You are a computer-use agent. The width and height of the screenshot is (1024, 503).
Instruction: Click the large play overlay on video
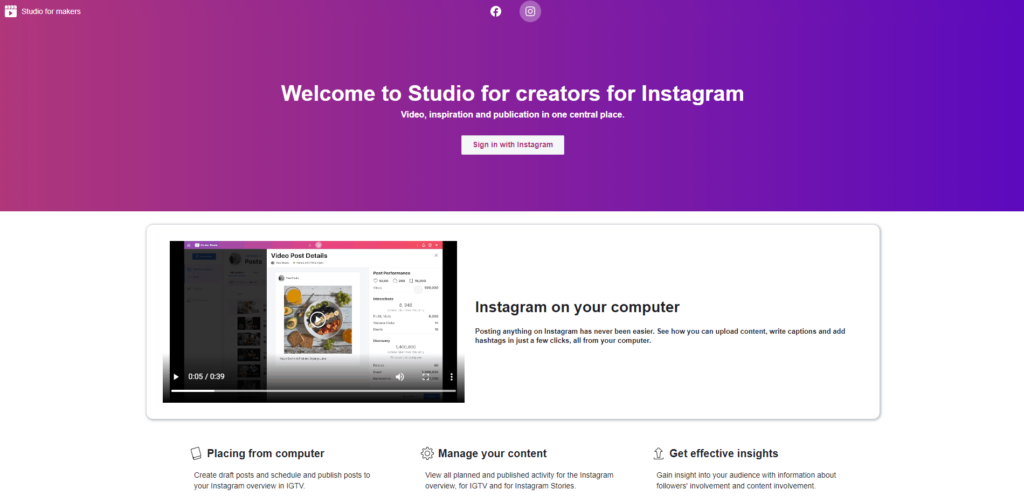(317, 319)
